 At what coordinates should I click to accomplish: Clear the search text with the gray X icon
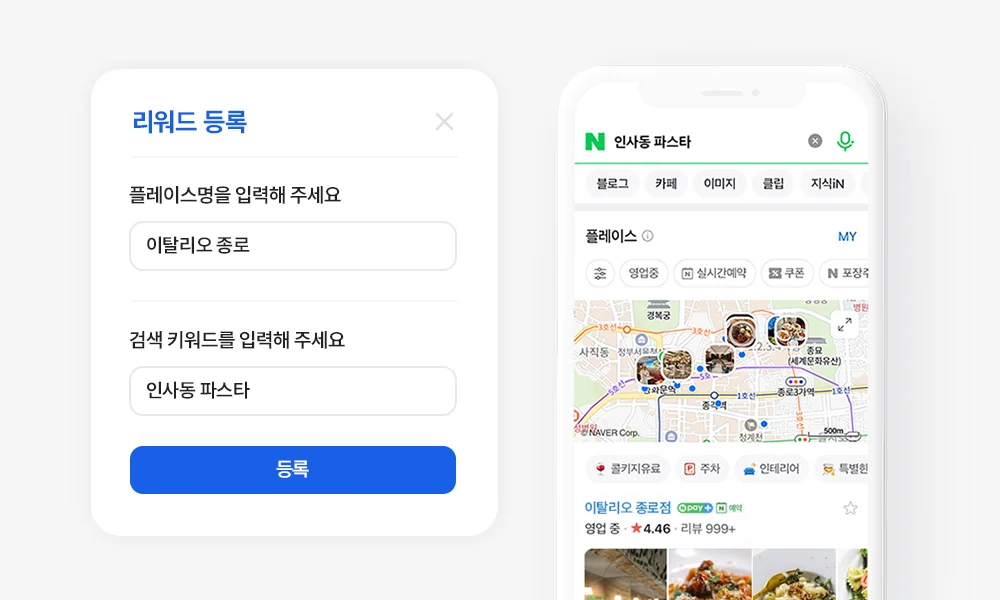815,141
